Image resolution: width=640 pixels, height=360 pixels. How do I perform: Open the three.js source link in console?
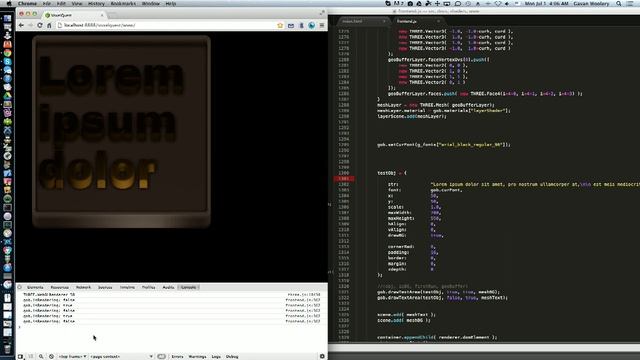(304, 294)
